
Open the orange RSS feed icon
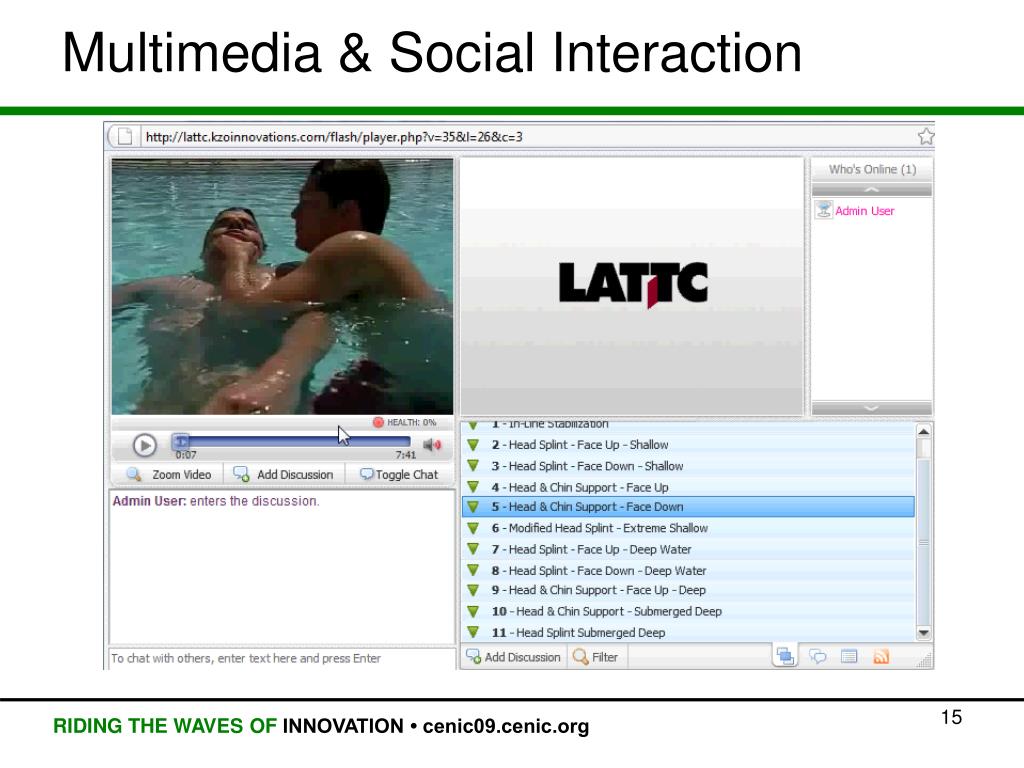coord(881,656)
